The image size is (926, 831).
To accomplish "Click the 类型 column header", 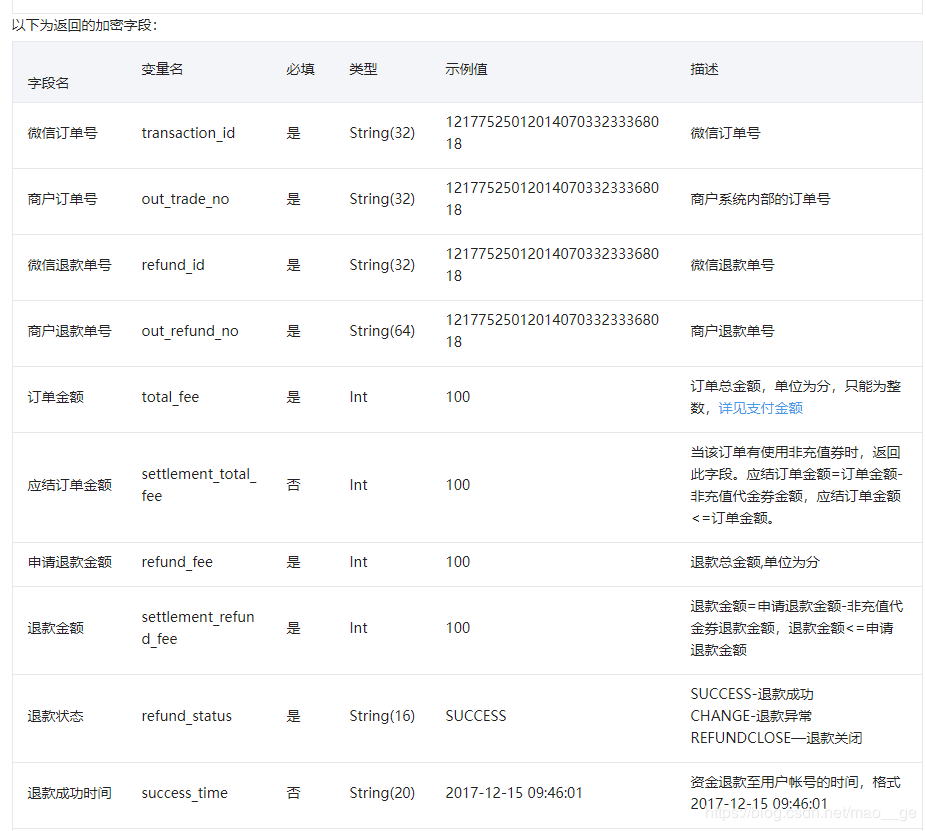I will click(x=363, y=72).
